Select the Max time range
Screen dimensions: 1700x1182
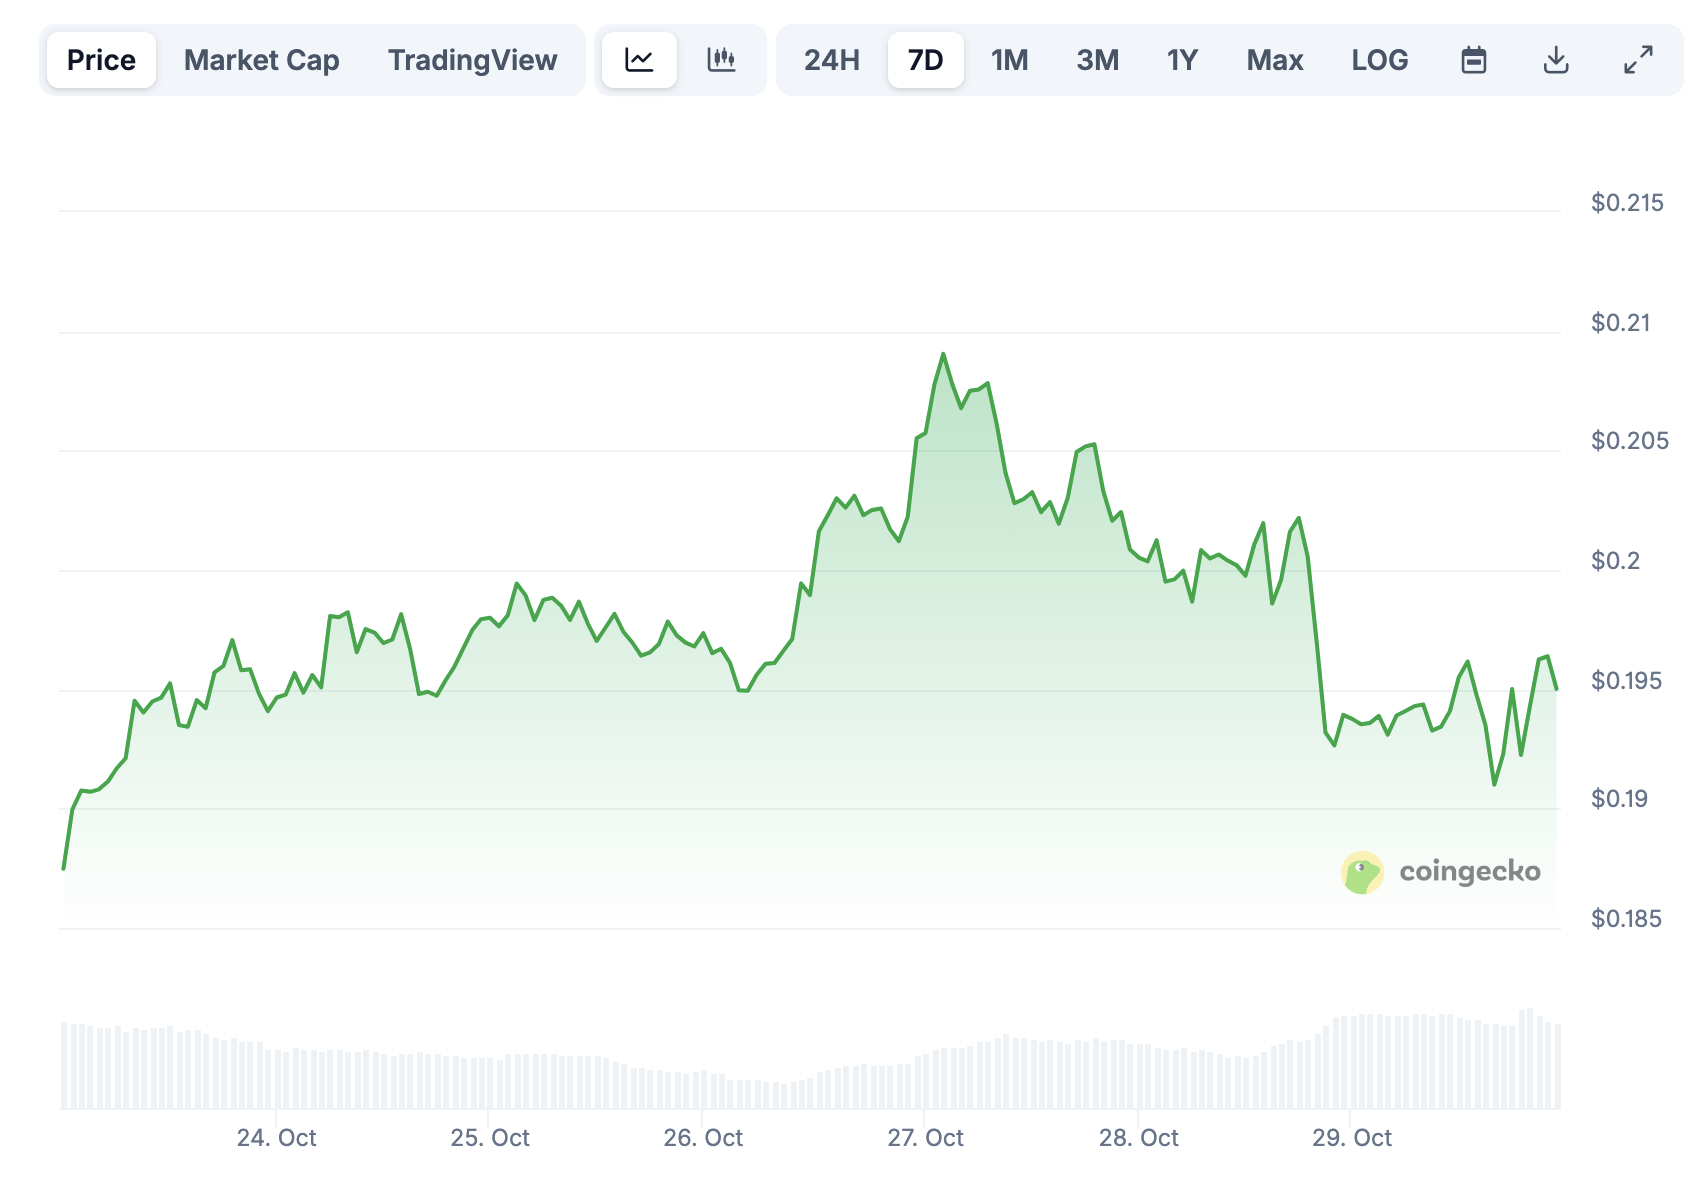[x=1274, y=60]
